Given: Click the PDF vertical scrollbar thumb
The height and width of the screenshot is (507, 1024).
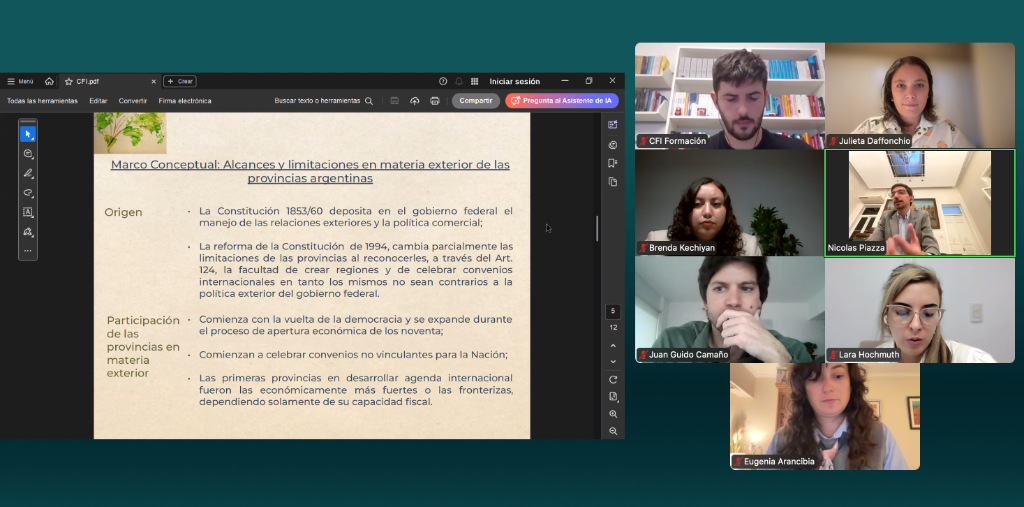Looking at the screenshot, I should 597,229.
